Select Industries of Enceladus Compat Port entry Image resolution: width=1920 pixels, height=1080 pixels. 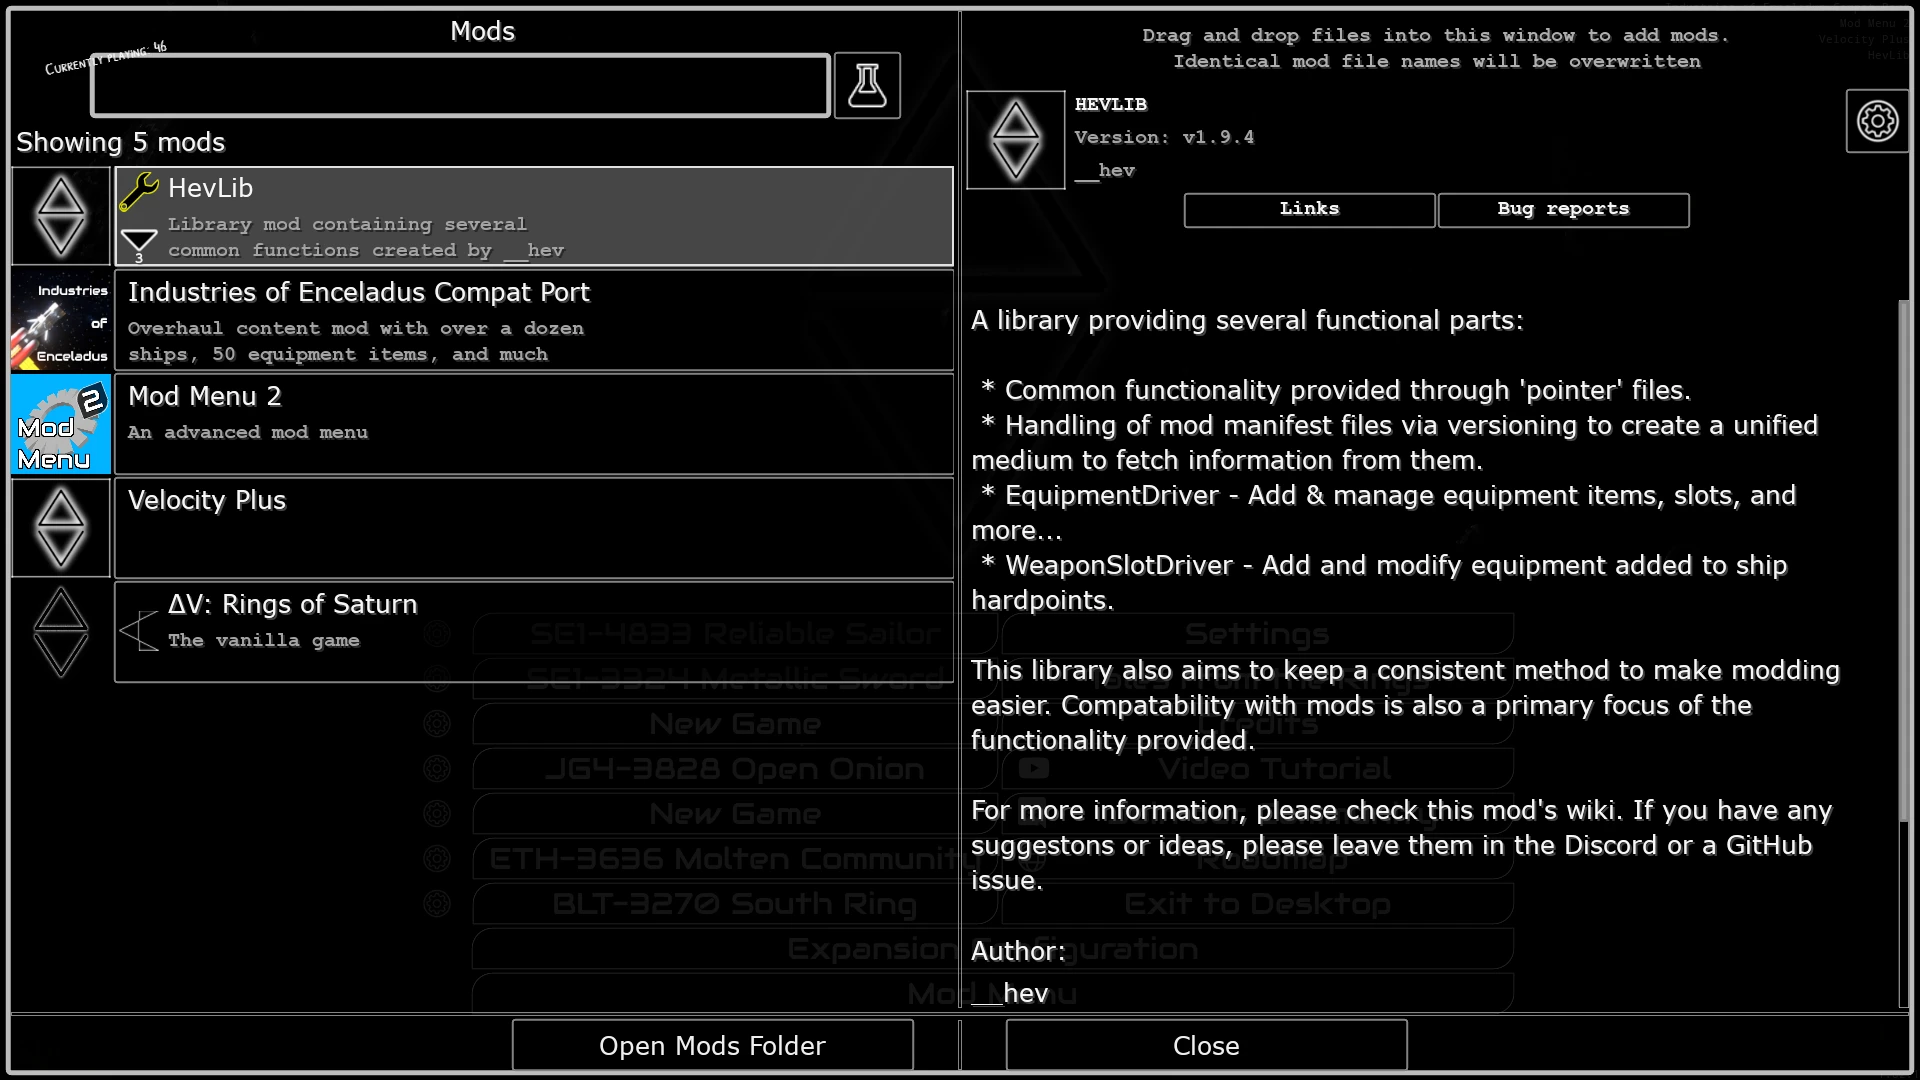[534, 320]
